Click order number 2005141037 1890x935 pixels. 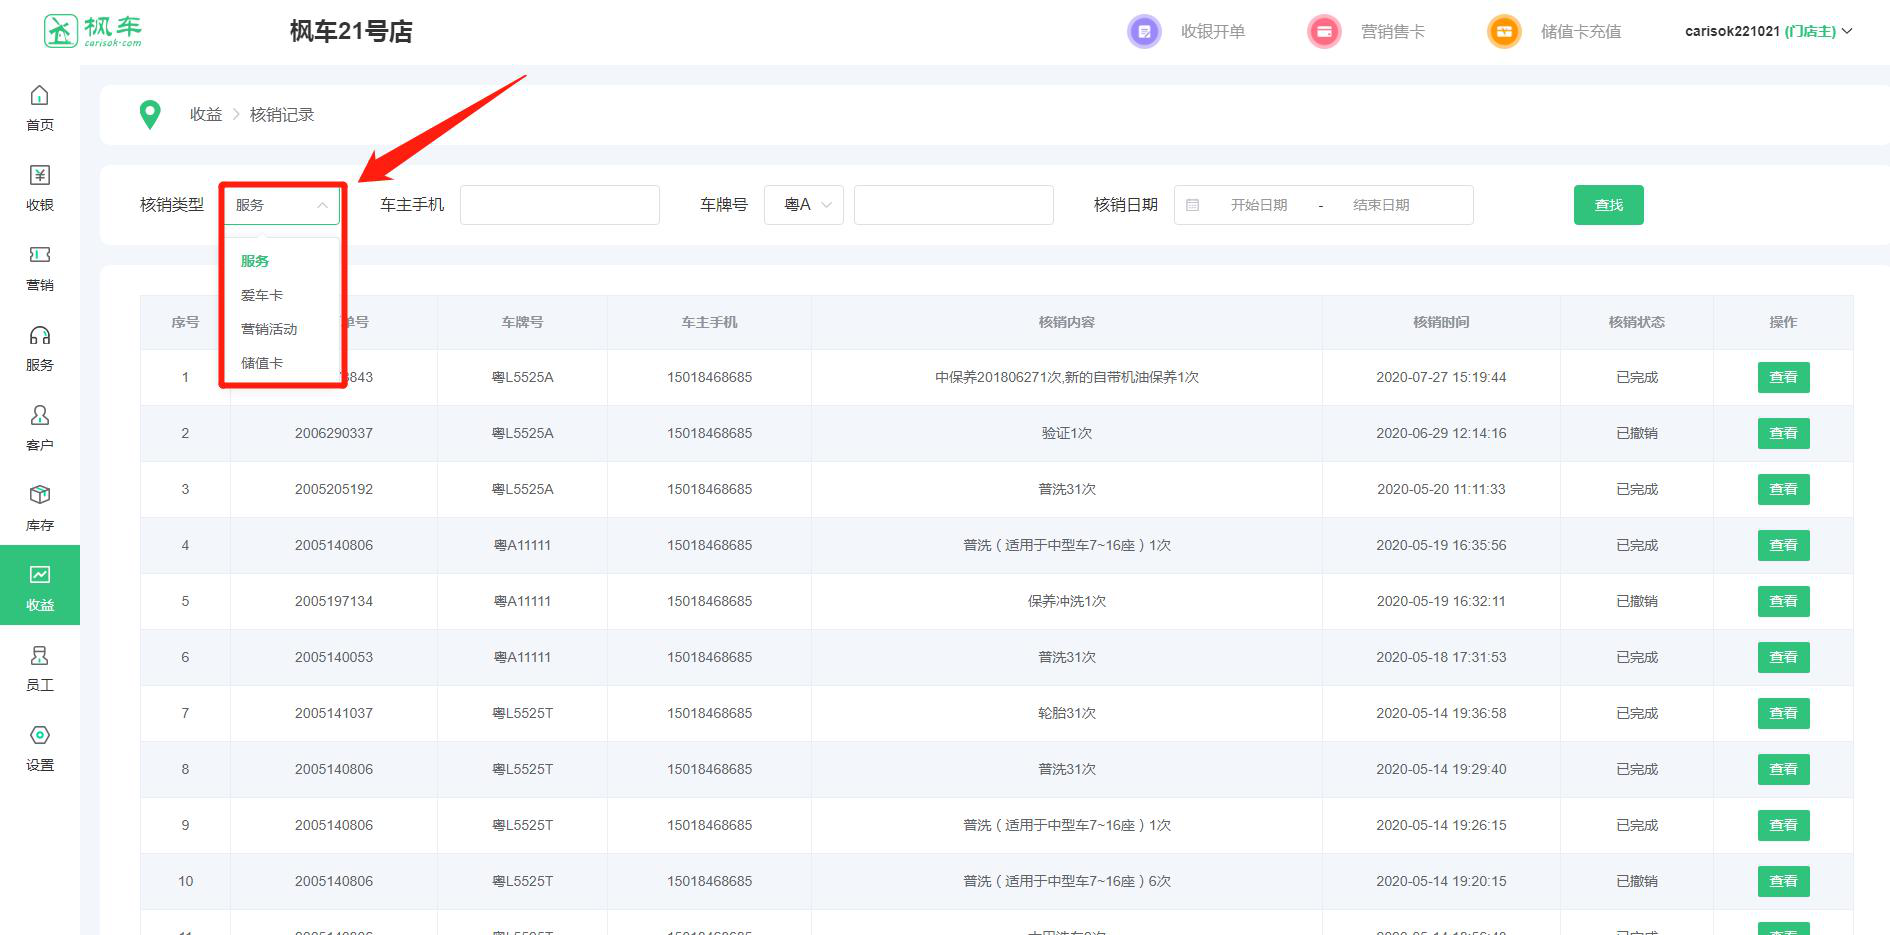334,713
